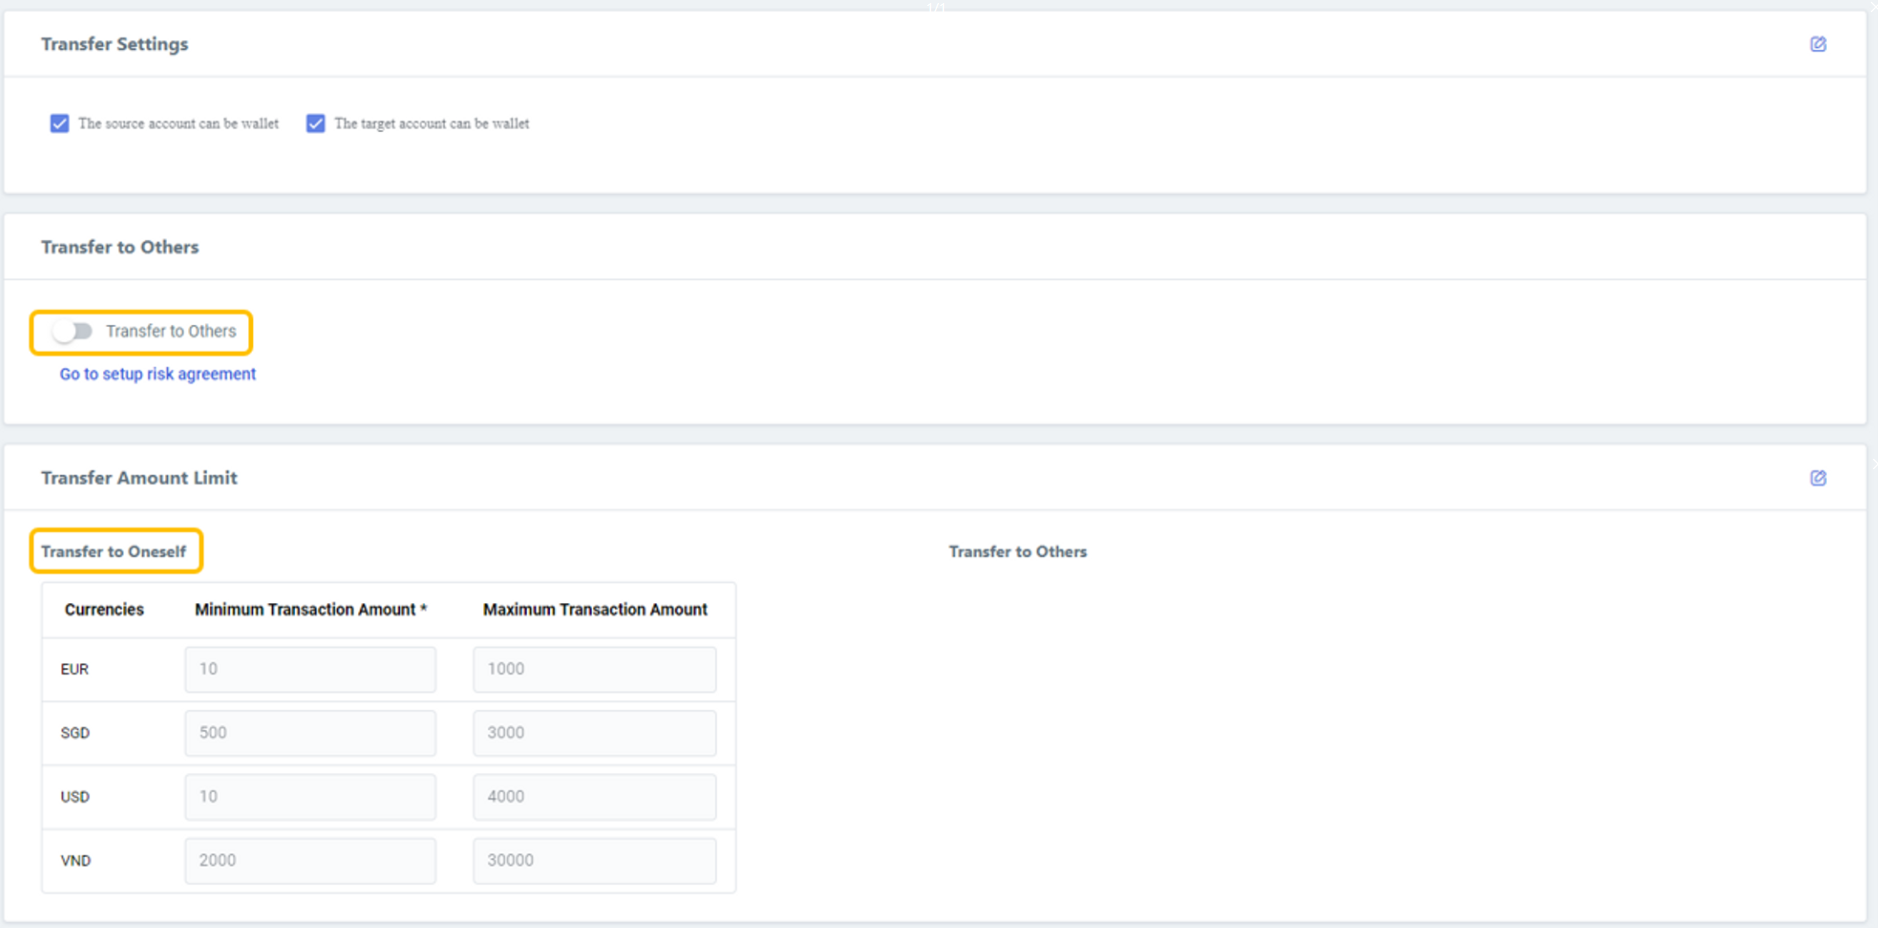Click the Transfer Settings section title
Viewport: 1878px width, 928px height.
pos(114,44)
